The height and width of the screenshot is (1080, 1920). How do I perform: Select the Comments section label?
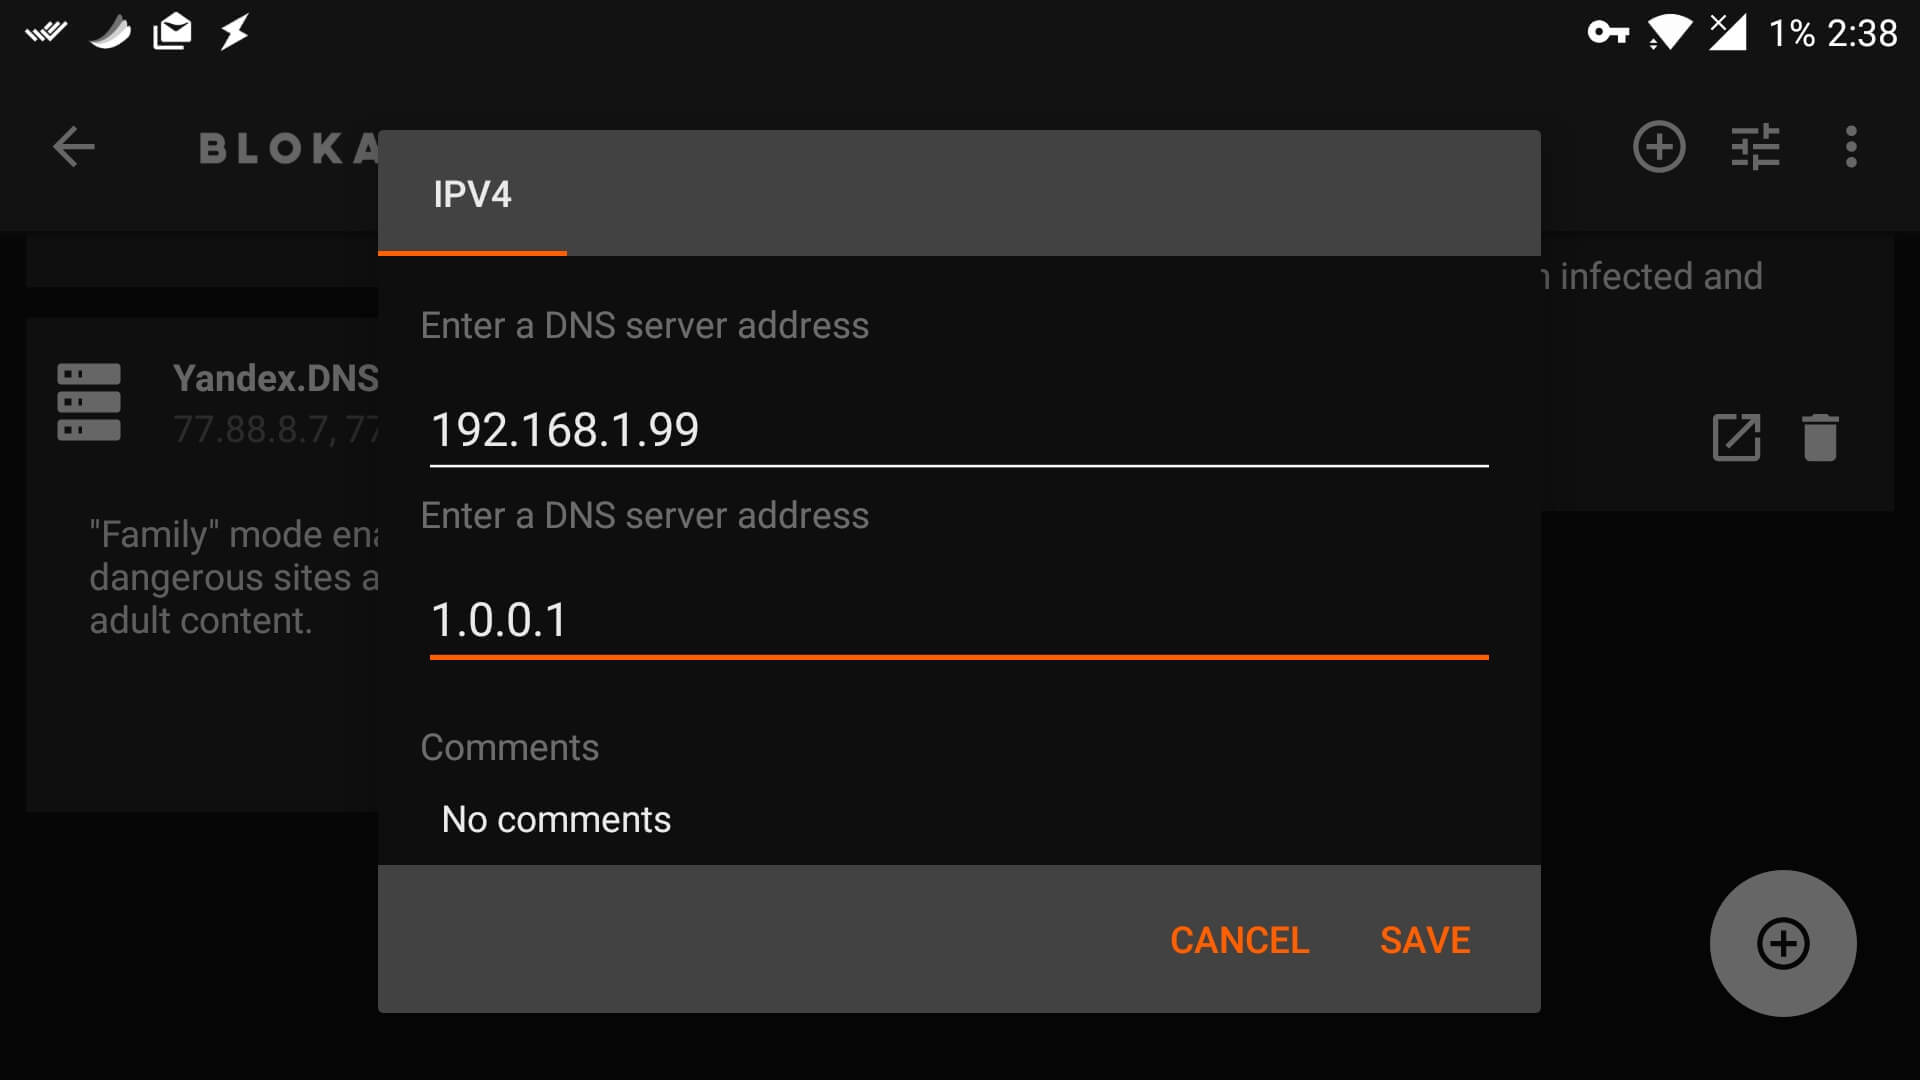pos(510,747)
